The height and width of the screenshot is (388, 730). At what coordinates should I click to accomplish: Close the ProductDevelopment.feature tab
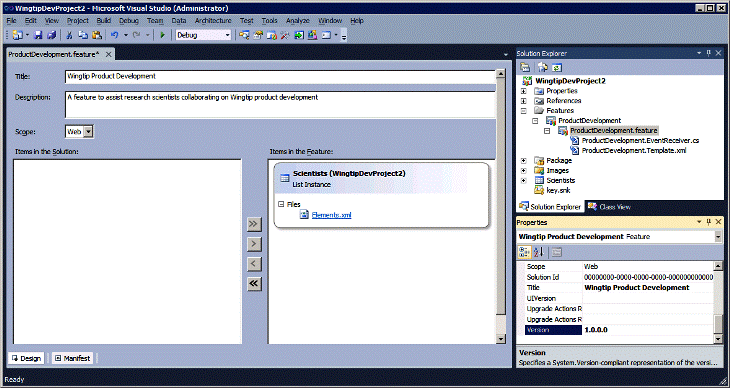pos(108,54)
